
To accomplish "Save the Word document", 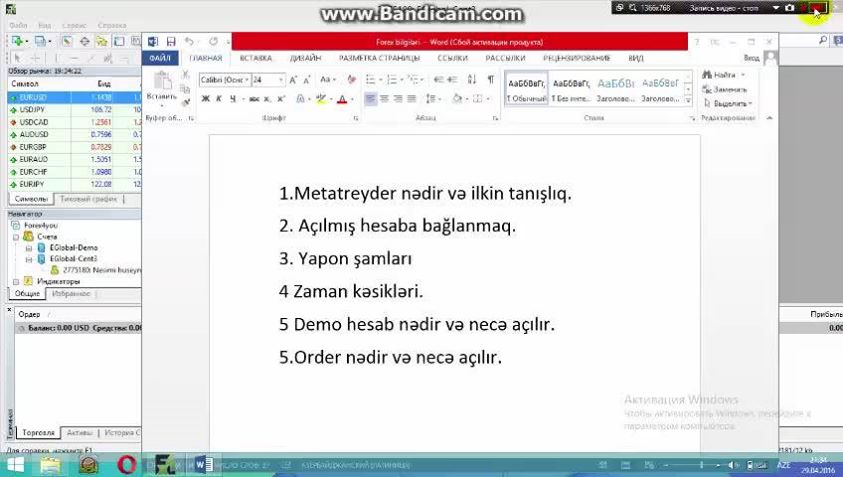I will (x=171, y=42).
